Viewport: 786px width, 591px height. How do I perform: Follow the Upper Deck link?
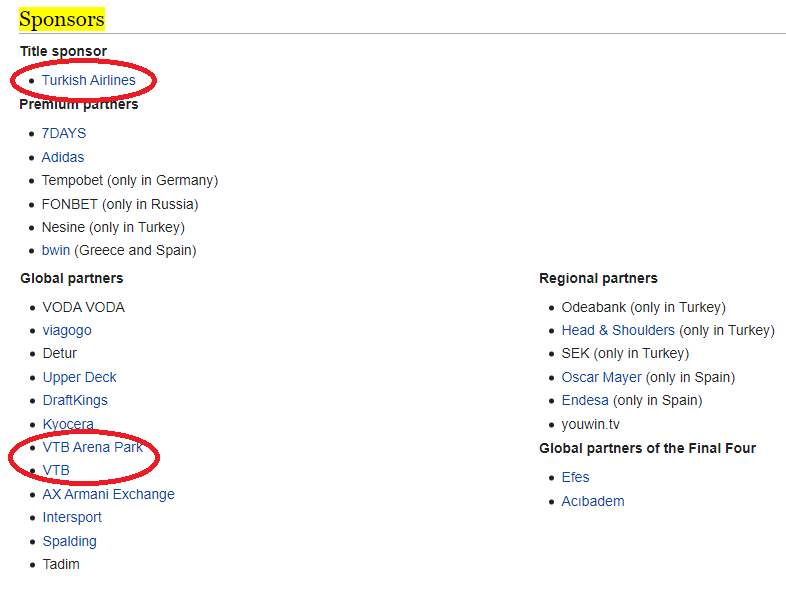click(x=79, y=377)
